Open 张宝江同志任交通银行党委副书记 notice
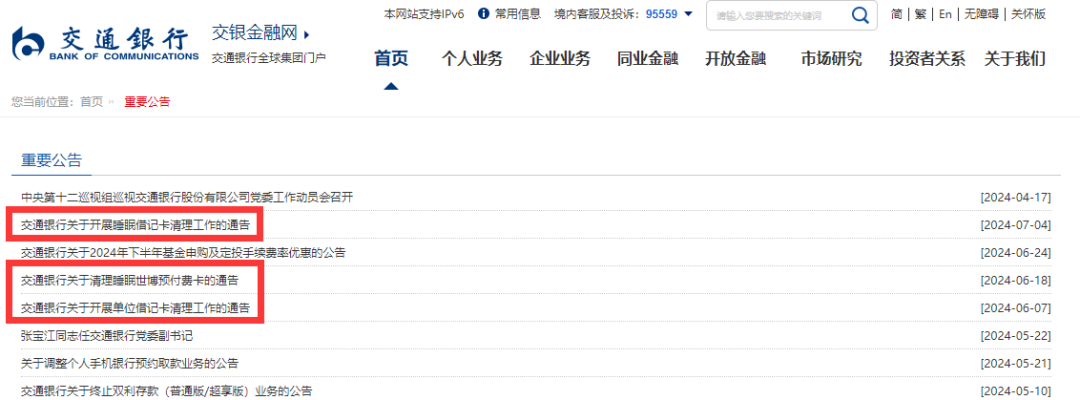1080x400 pixels. click(x=107, y=335)
